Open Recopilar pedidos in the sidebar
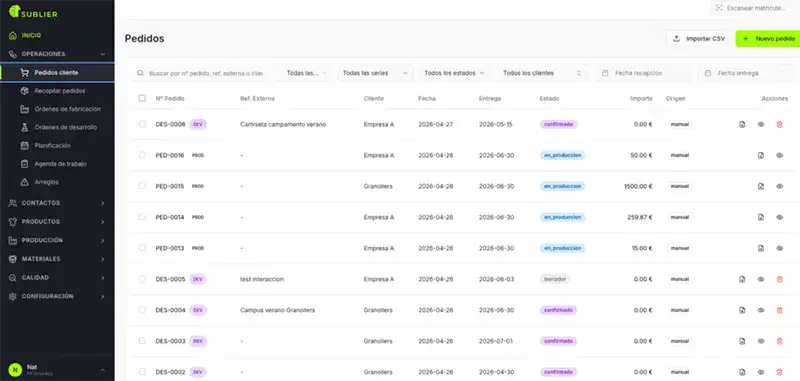This screenshot has height=381, width=800. pos(57,91)
